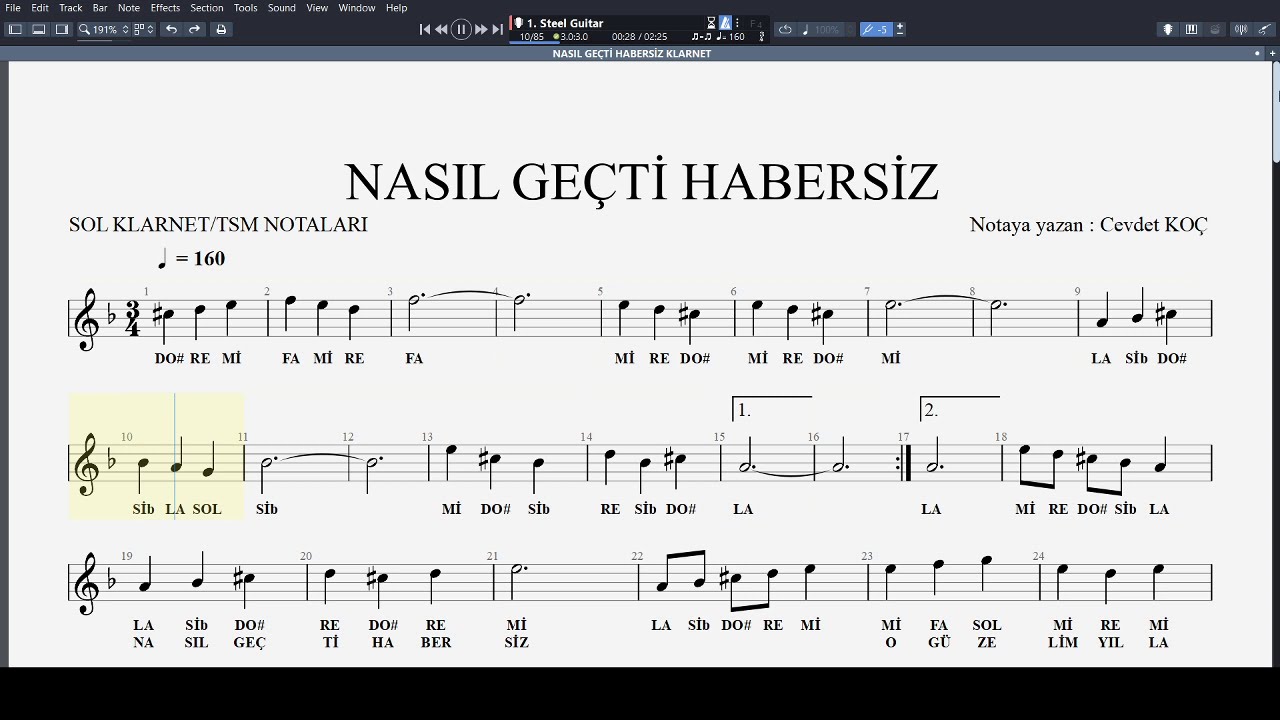Click the zoom magnifier icon

[85, 29]
